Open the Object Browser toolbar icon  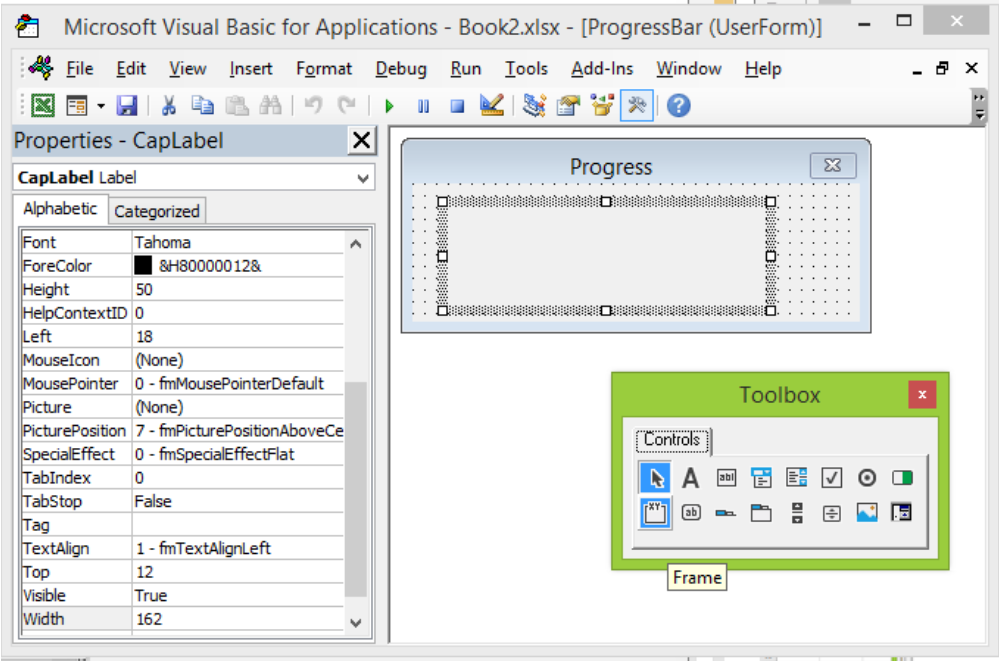pyautogui.click(x=602, y=105)
